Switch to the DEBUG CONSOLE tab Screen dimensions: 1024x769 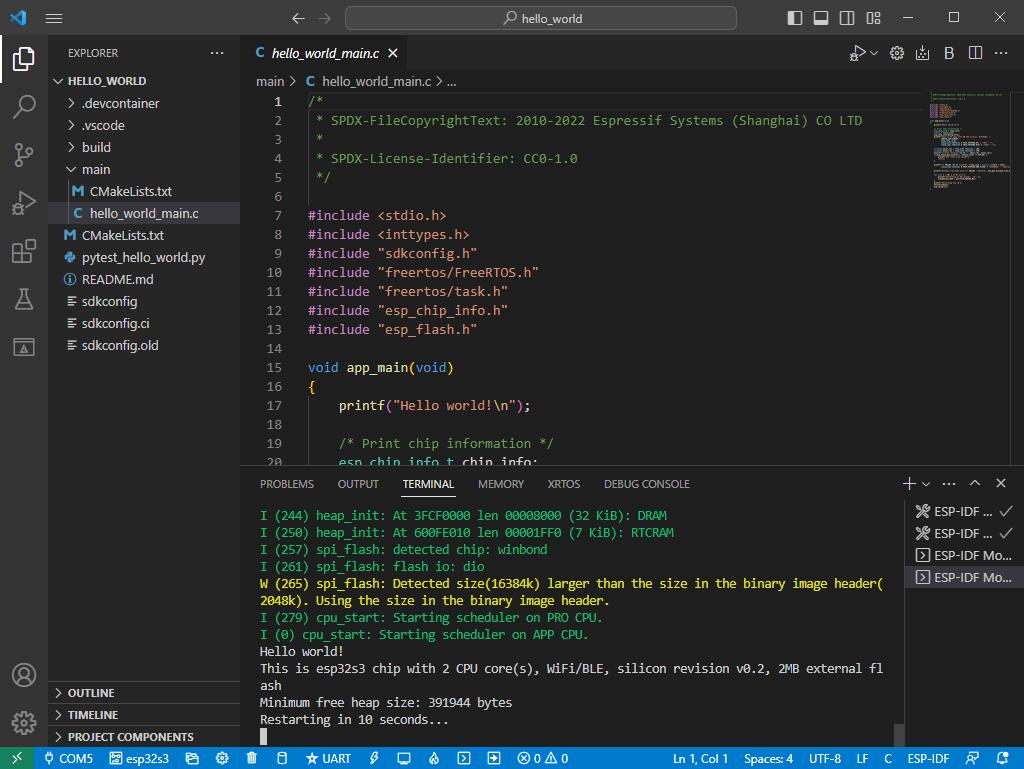tap(646, 484)
